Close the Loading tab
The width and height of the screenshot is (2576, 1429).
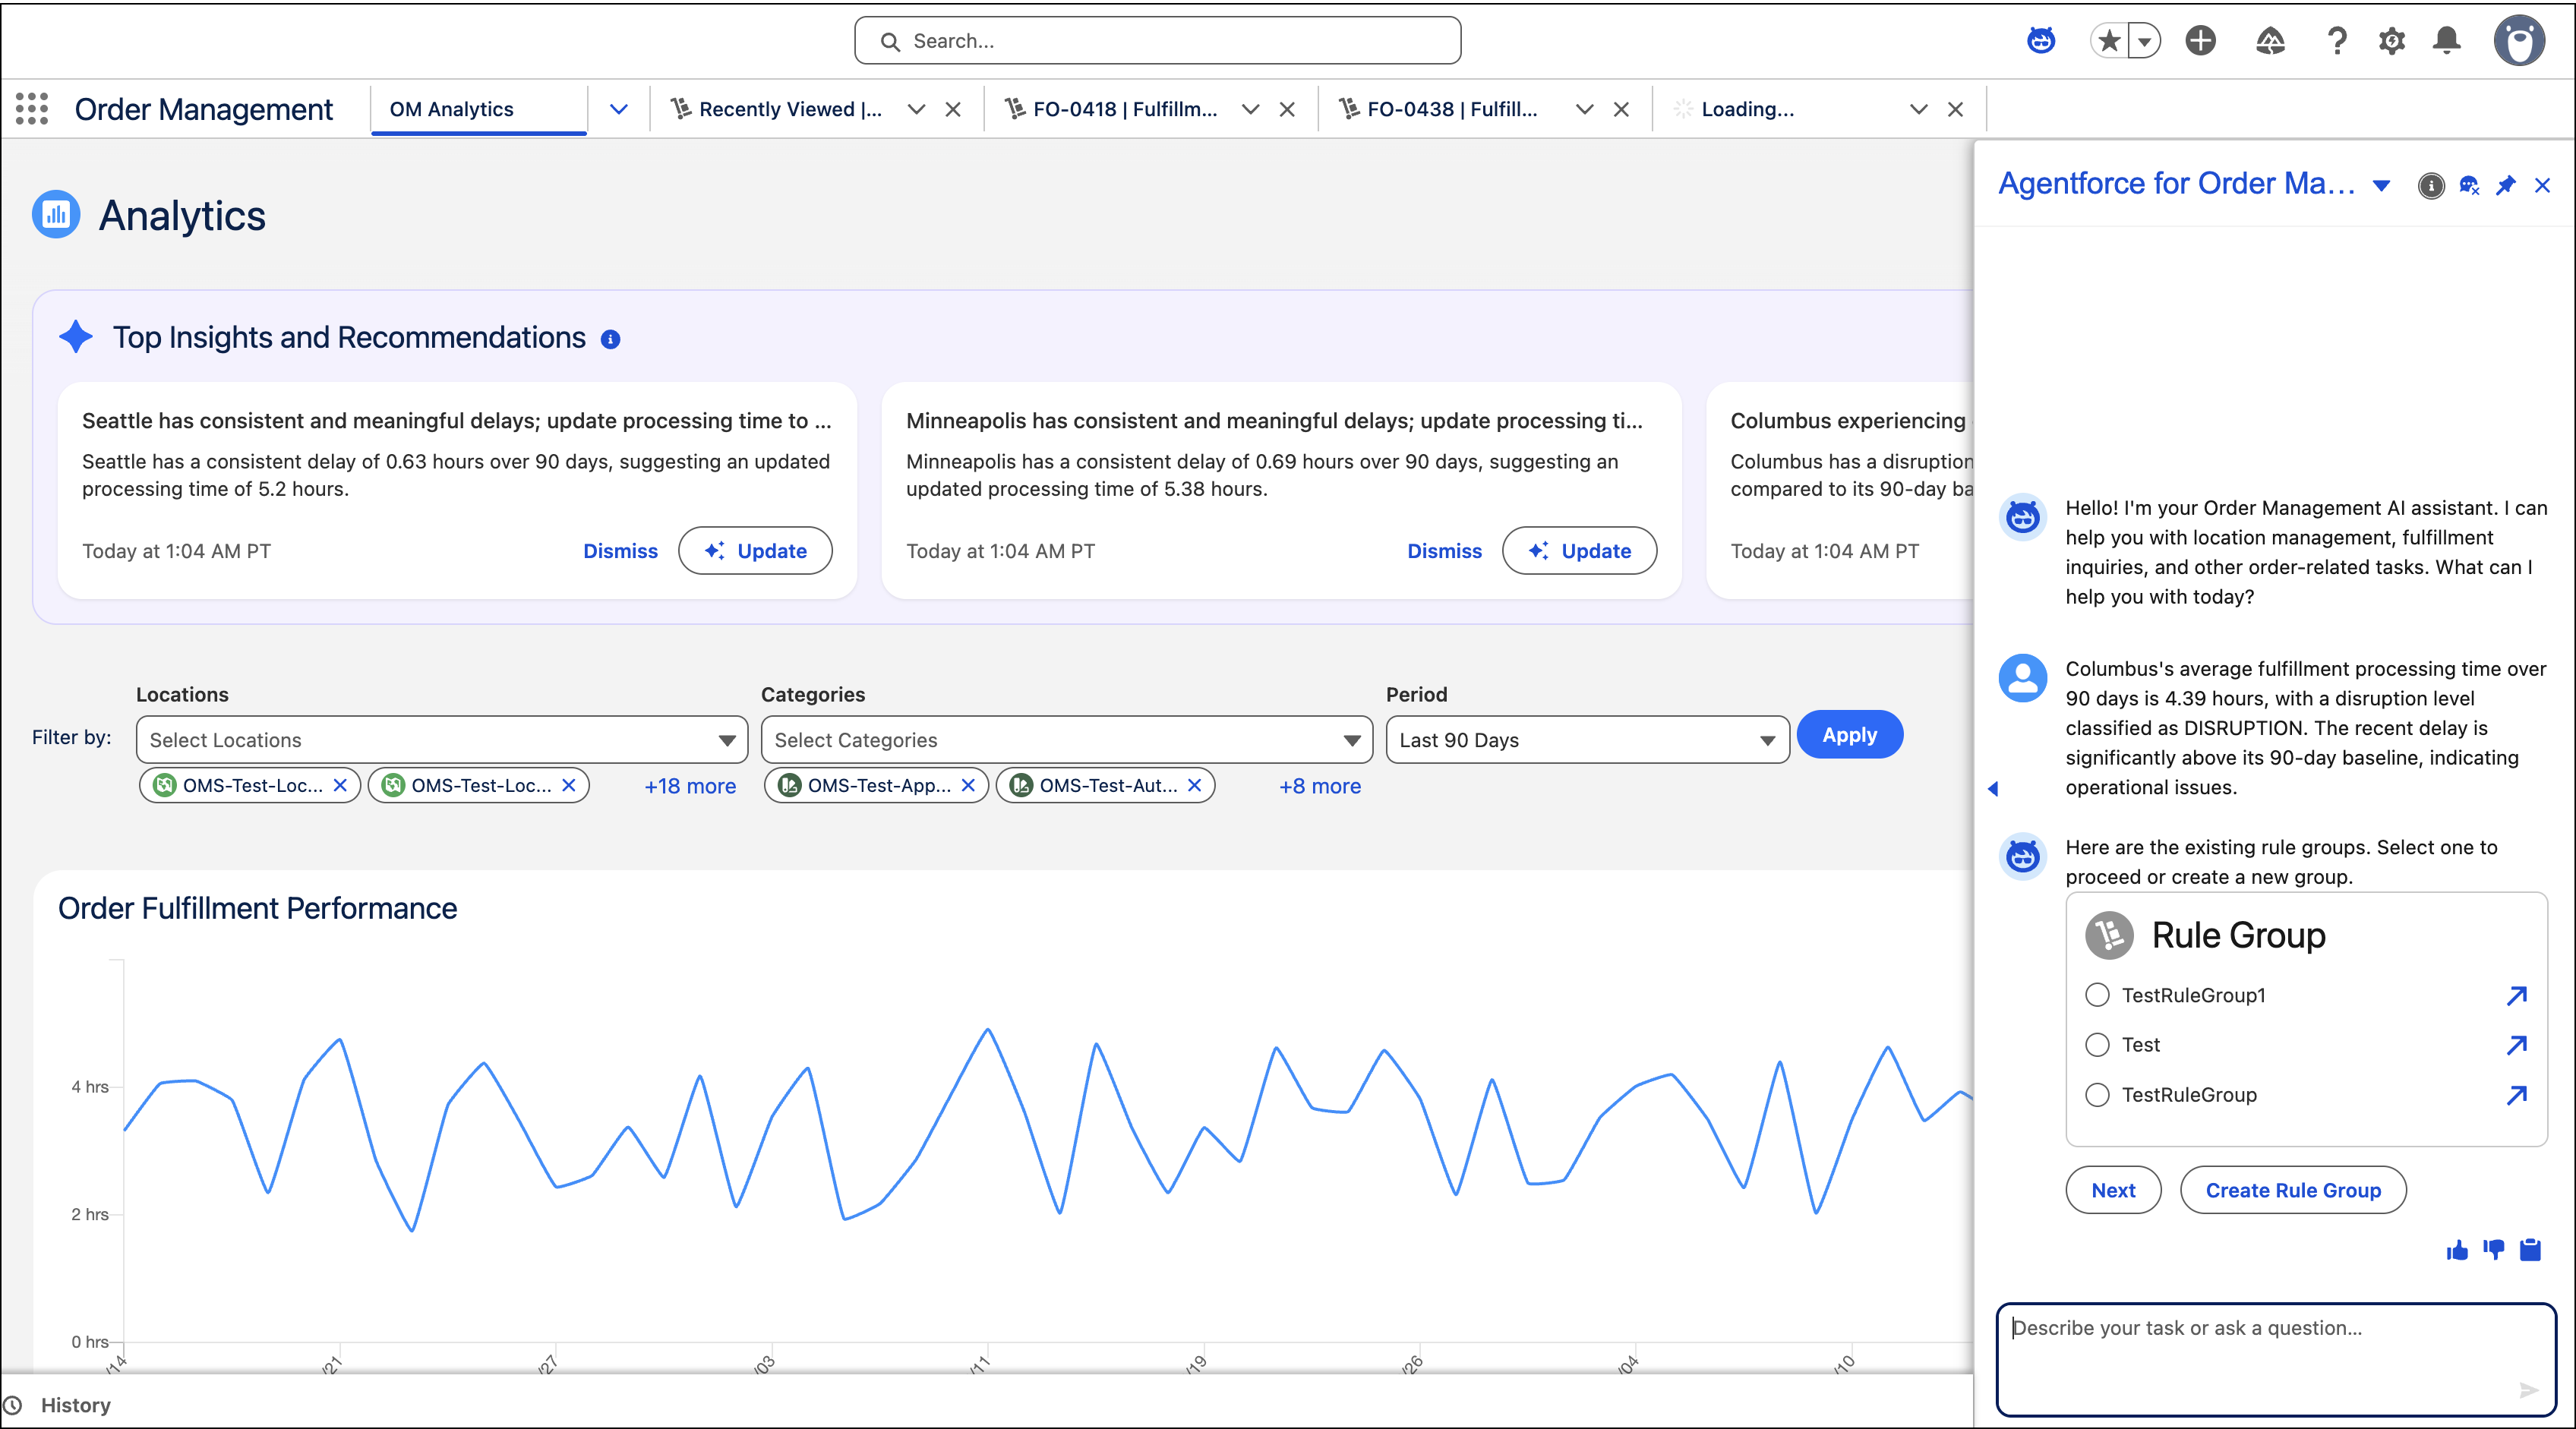click(x=1955, y=109)
